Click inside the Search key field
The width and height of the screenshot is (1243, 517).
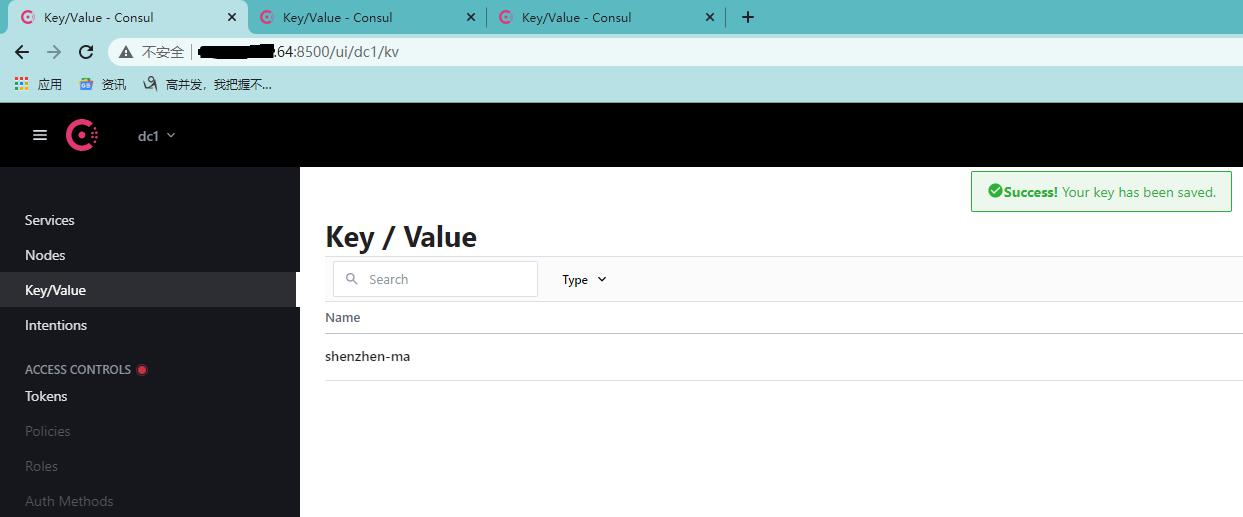(435, 279)
